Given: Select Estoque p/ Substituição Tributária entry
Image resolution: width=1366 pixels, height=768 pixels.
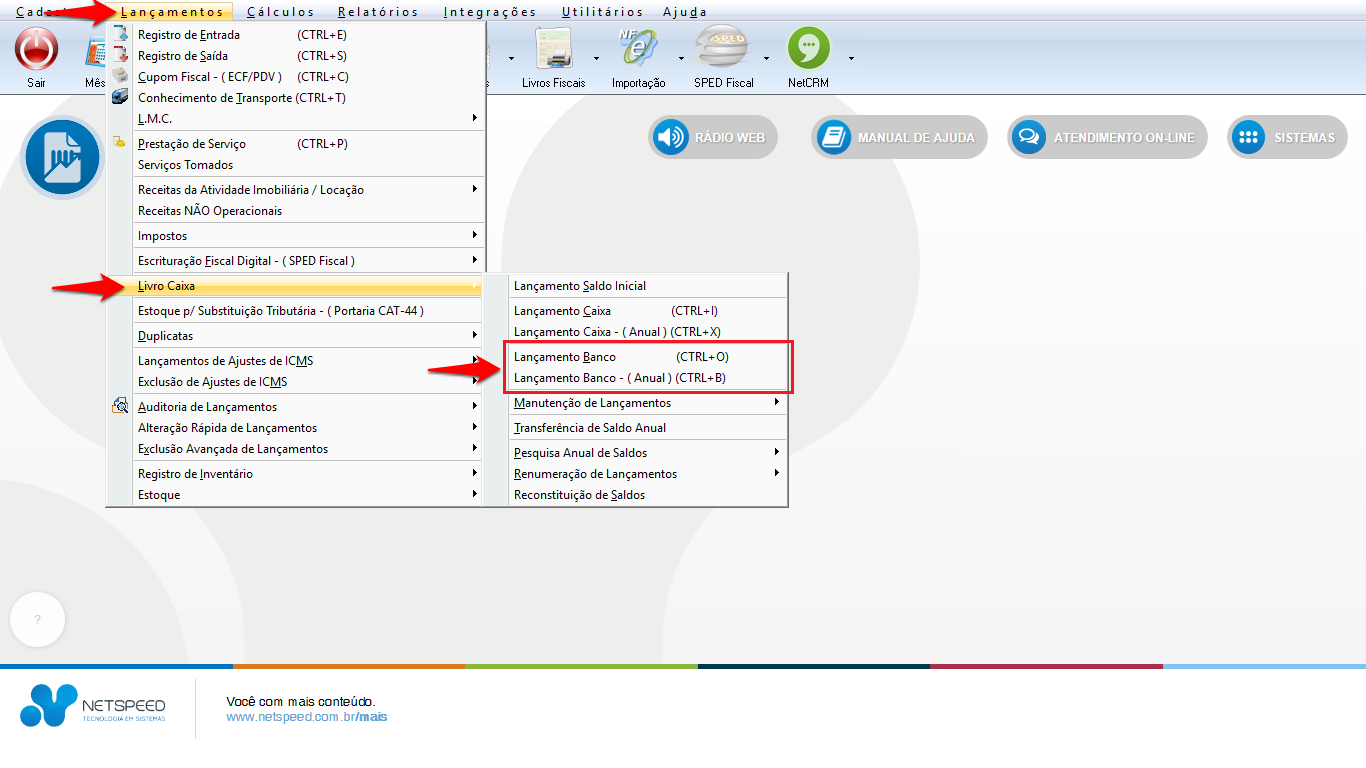Looking at the screenshot, I should 309,311.
